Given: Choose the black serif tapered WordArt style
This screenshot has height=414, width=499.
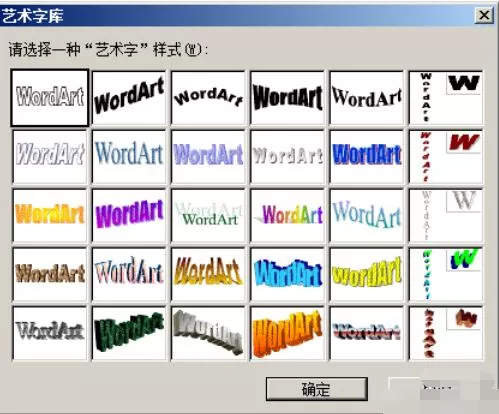Looking at the screenshot, I should 367,97.
